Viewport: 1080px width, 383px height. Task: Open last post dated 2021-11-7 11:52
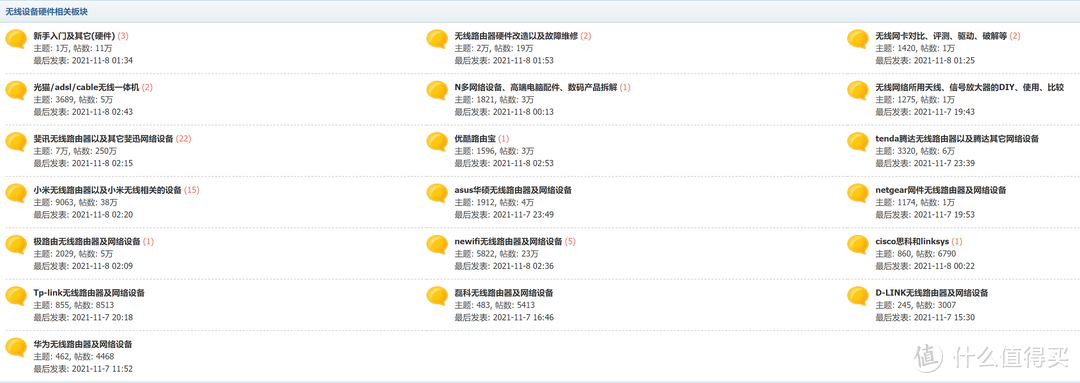click(102, 369)
